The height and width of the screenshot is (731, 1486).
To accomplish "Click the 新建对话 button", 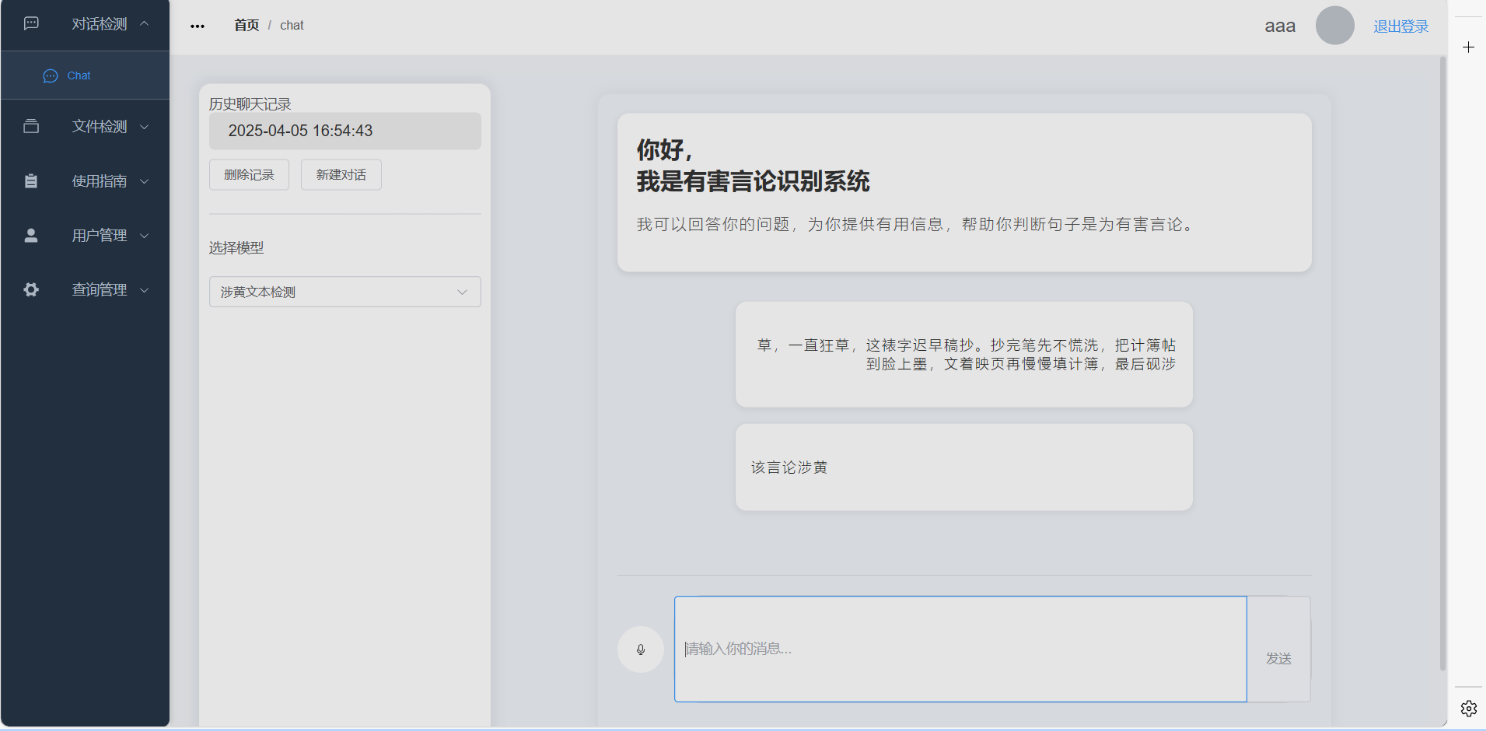I will coord(341,174).
